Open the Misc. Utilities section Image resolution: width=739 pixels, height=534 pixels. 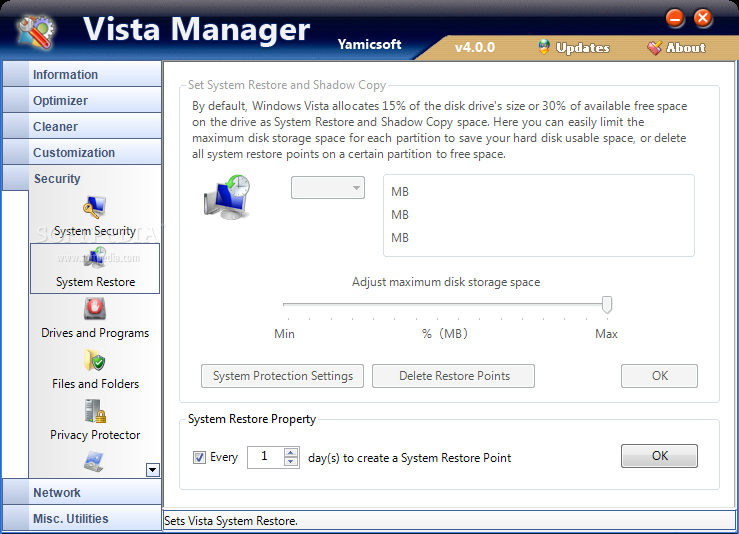(82, 518)
